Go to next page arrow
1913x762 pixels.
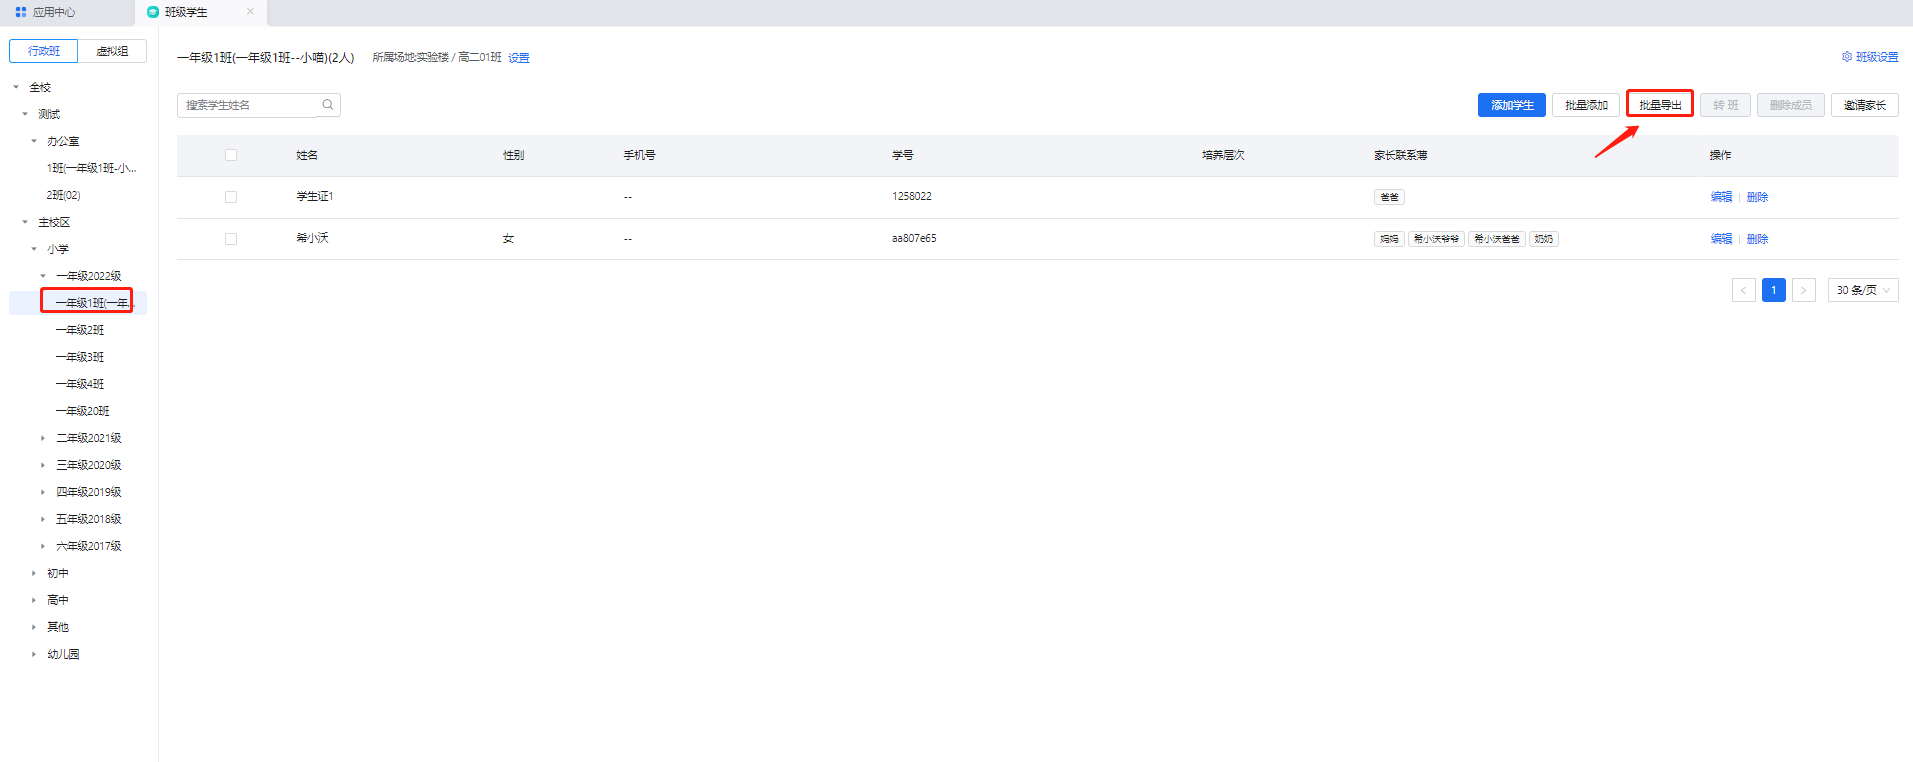tap(1803, 290)
